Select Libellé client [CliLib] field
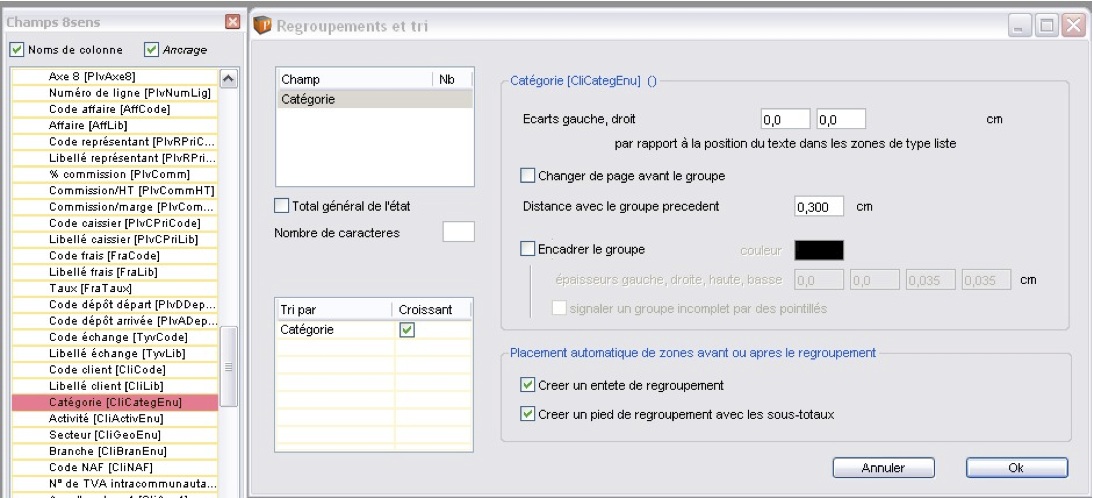The height and width of the screenshot is (498, 1093). 115,386
